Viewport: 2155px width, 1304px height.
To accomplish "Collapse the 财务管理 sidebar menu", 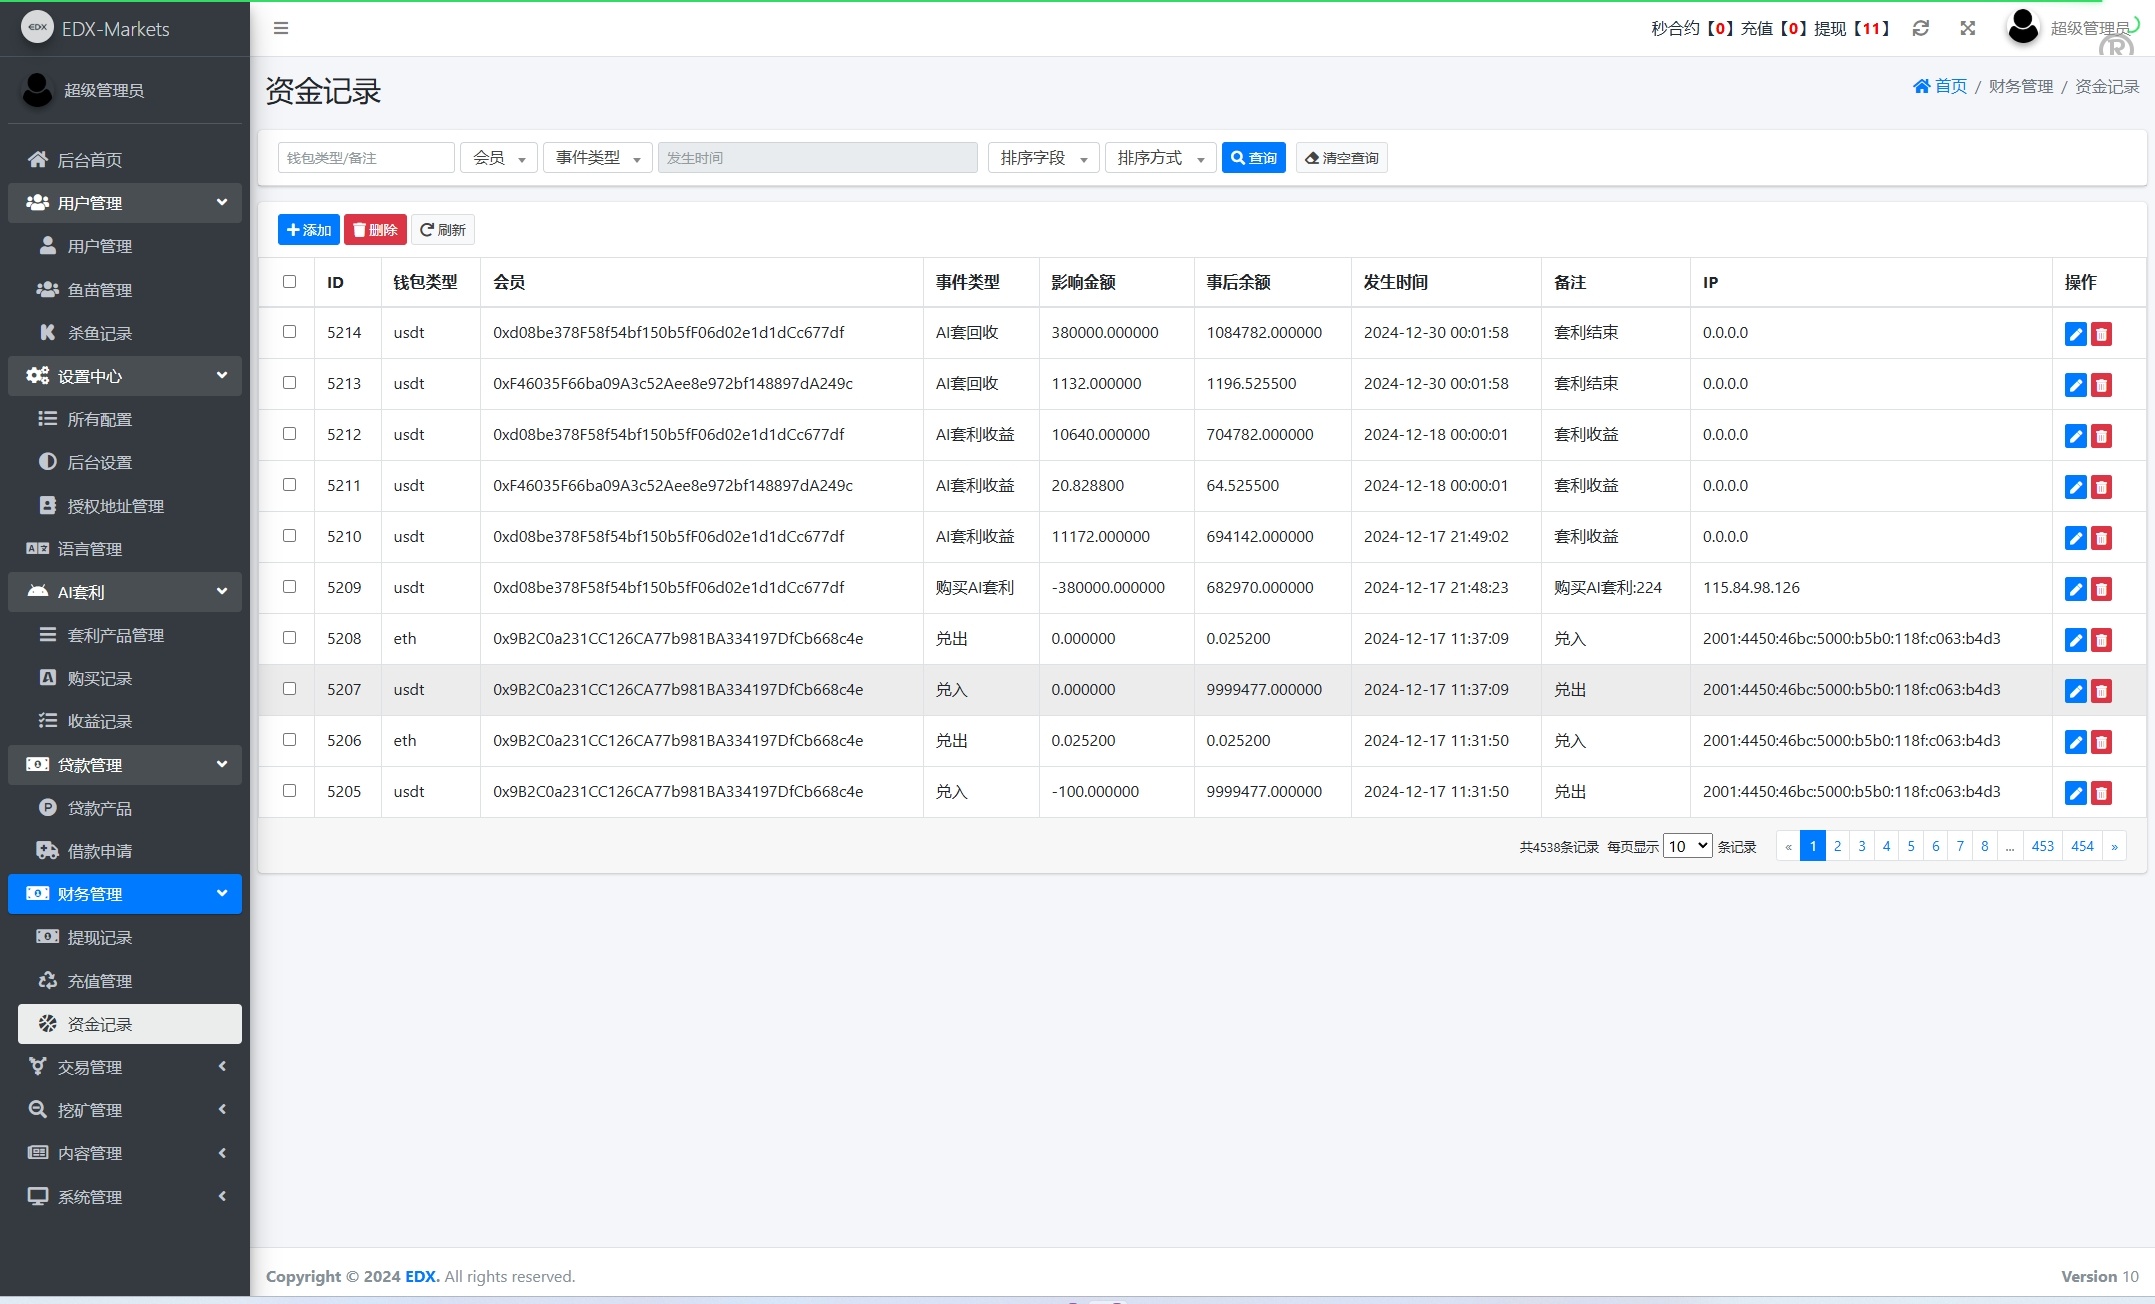I will tap(124, 893).
